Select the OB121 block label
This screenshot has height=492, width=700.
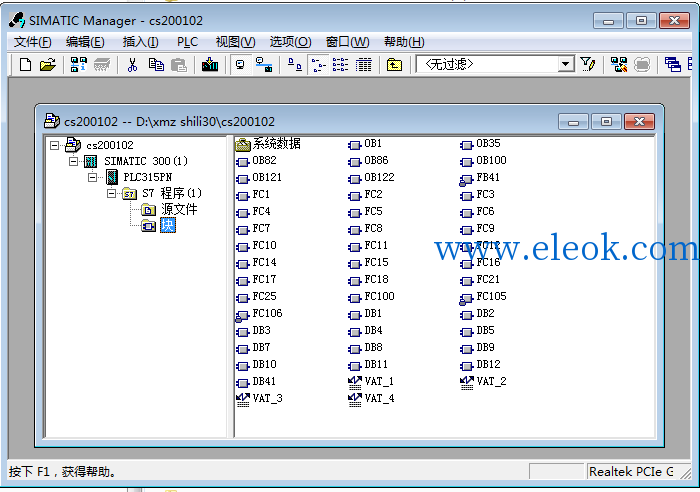(267, 178)
